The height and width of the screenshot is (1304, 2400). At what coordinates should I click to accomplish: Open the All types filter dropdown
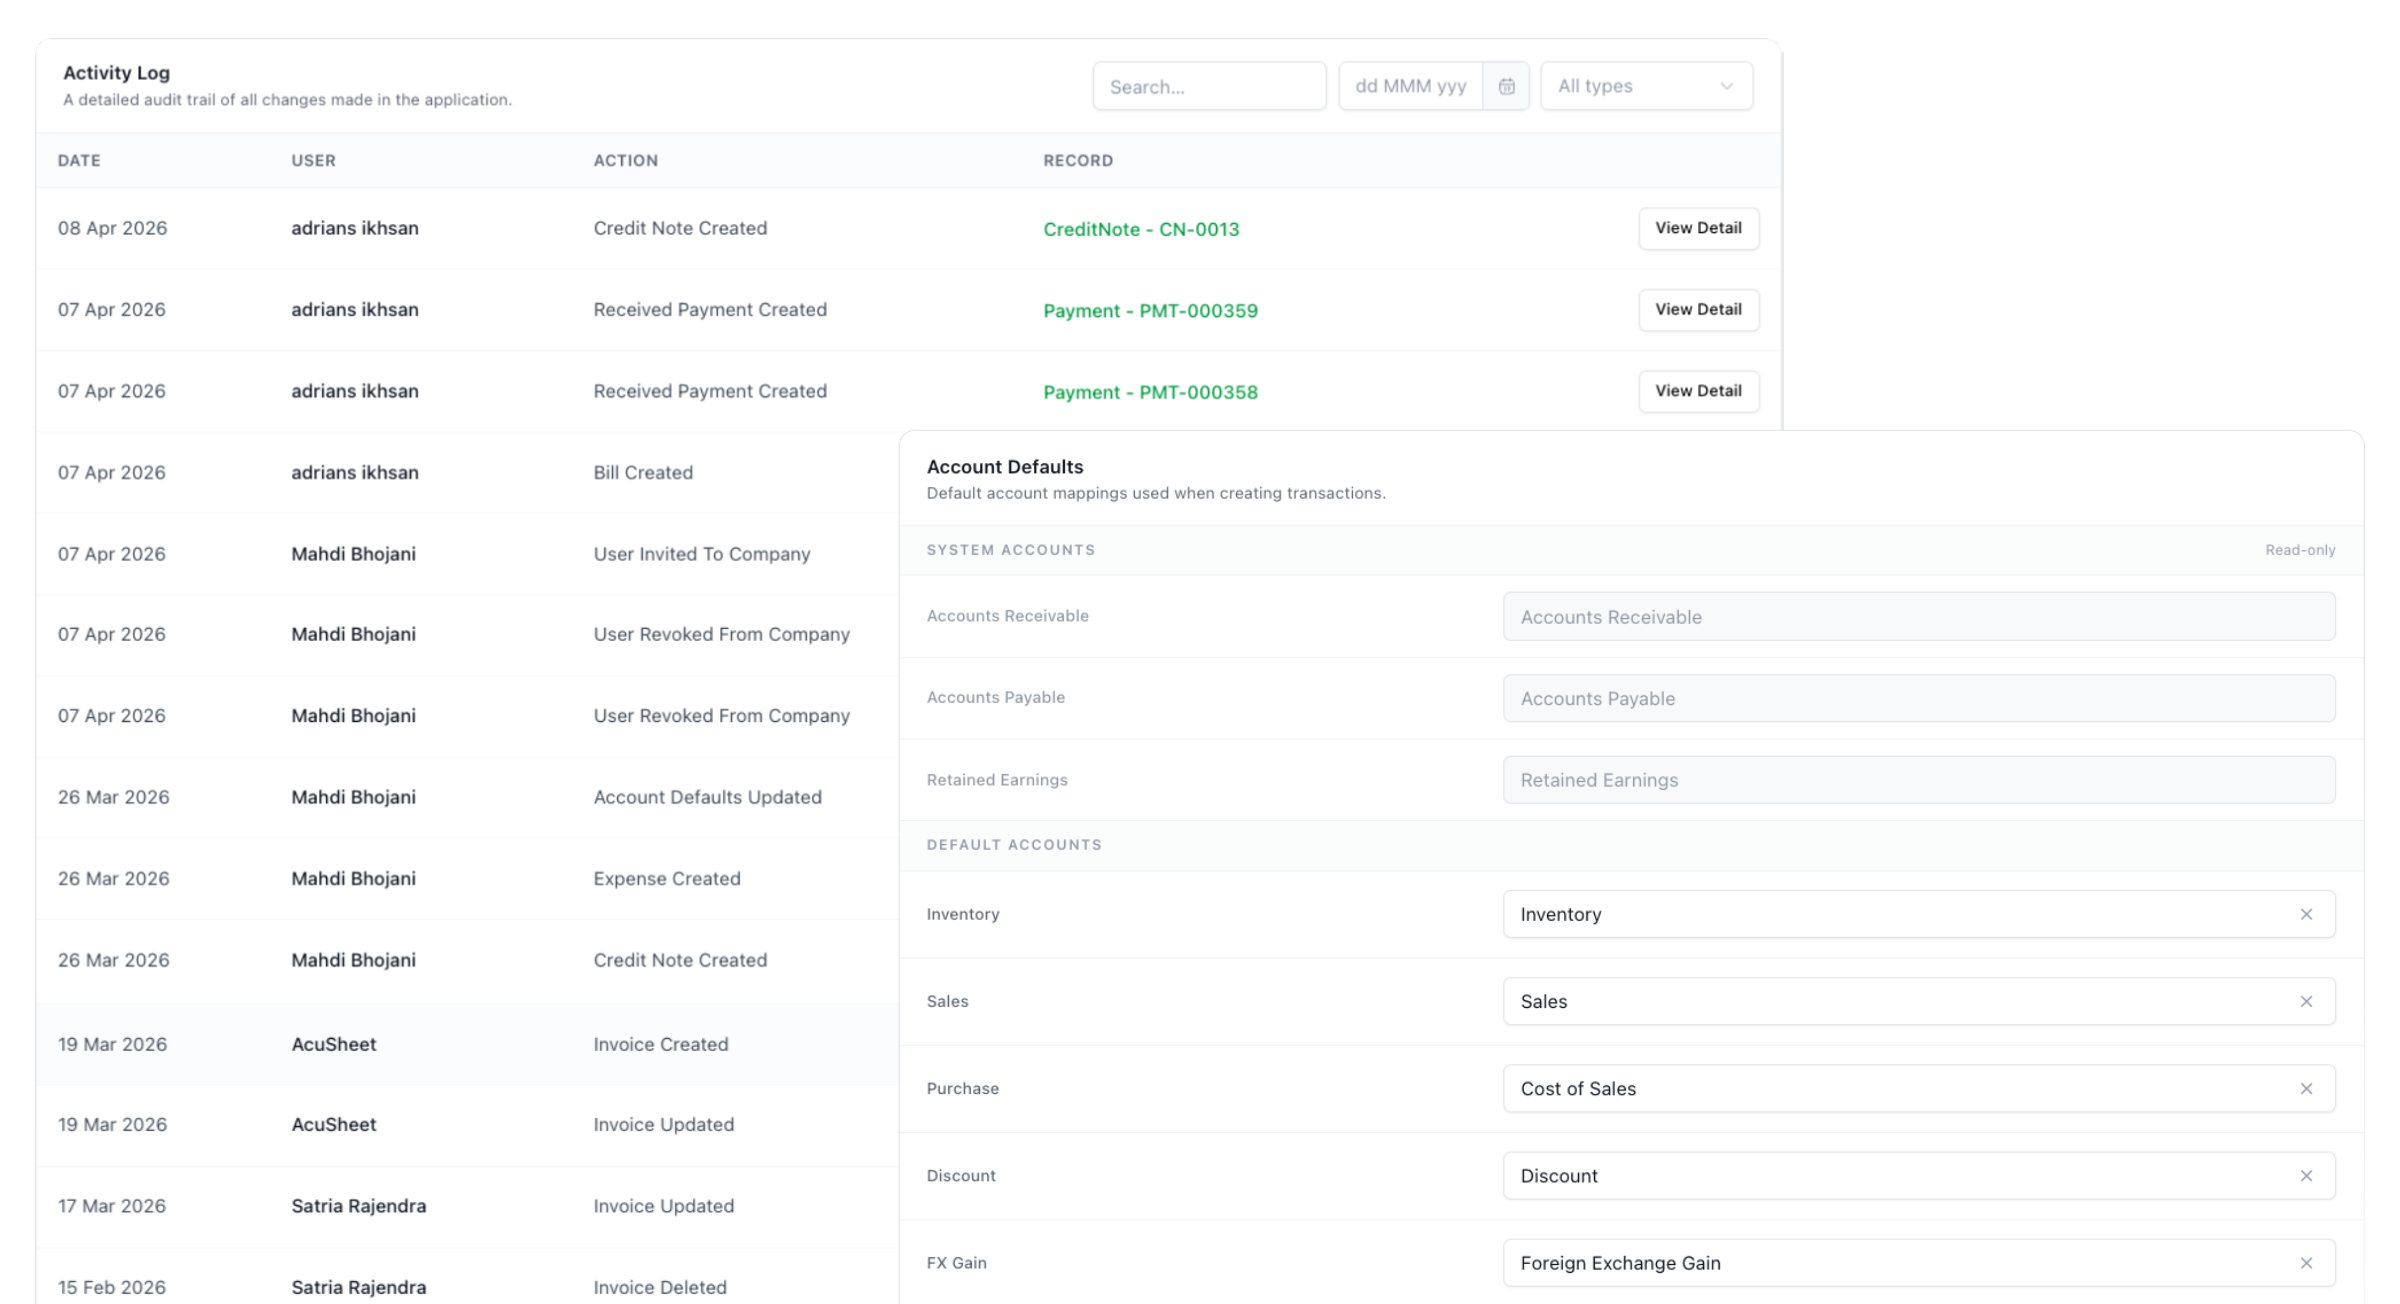click(x=1645, y=86)
